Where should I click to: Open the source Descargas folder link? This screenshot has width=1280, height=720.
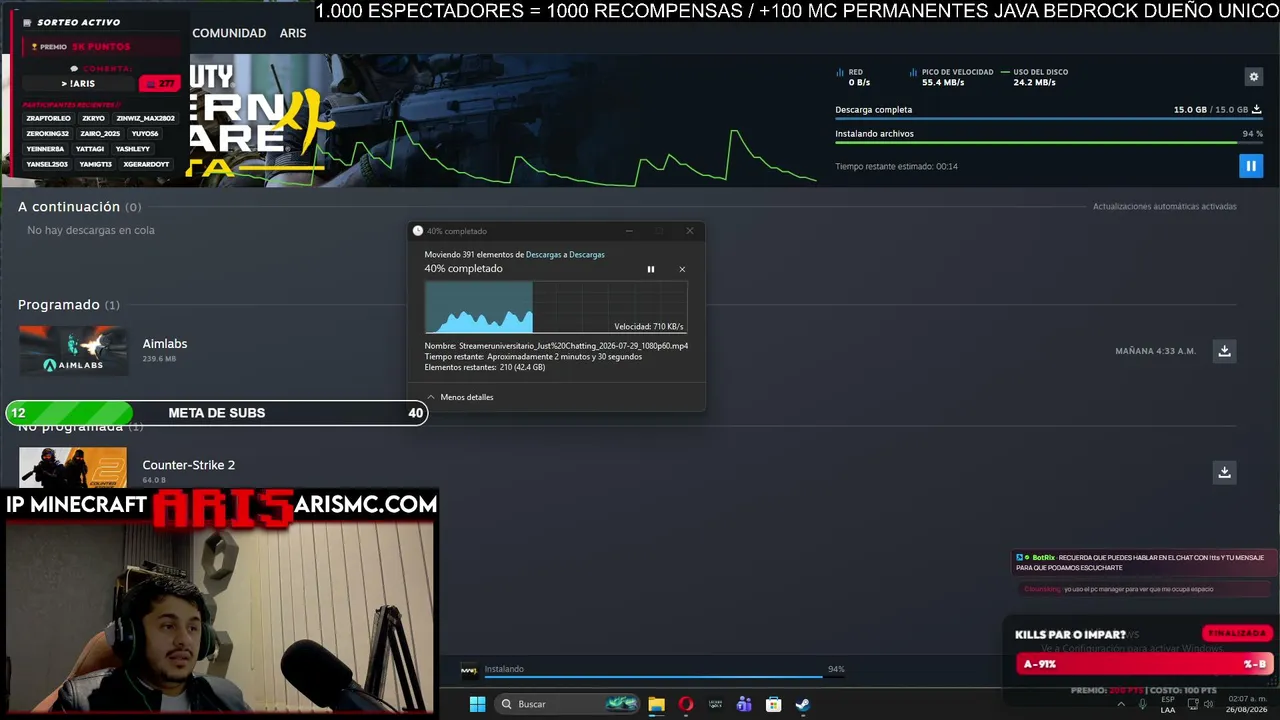tap(545, 255)
